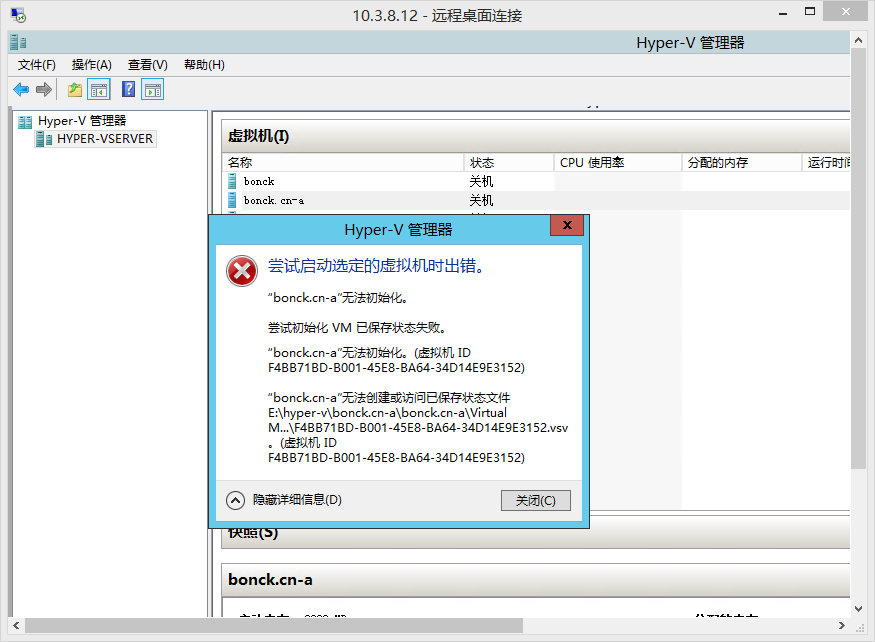
Task: Close the error dialog with red X
Action: click(567, 225)
